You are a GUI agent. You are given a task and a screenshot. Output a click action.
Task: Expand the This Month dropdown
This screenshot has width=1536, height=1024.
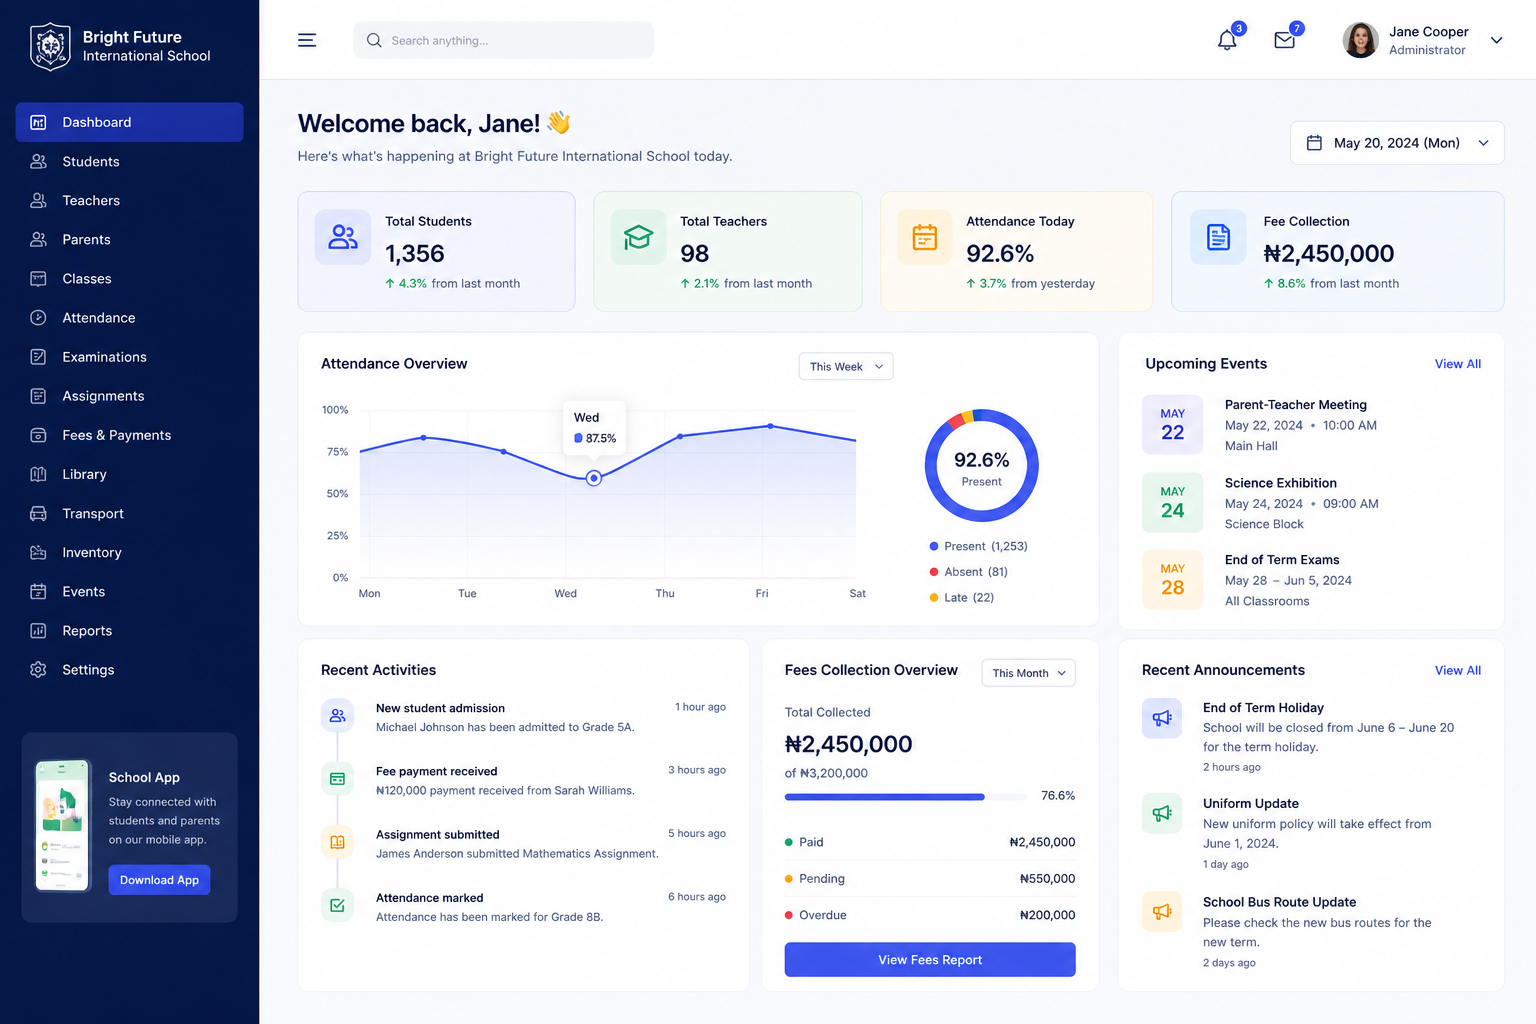pos(1029,673)
